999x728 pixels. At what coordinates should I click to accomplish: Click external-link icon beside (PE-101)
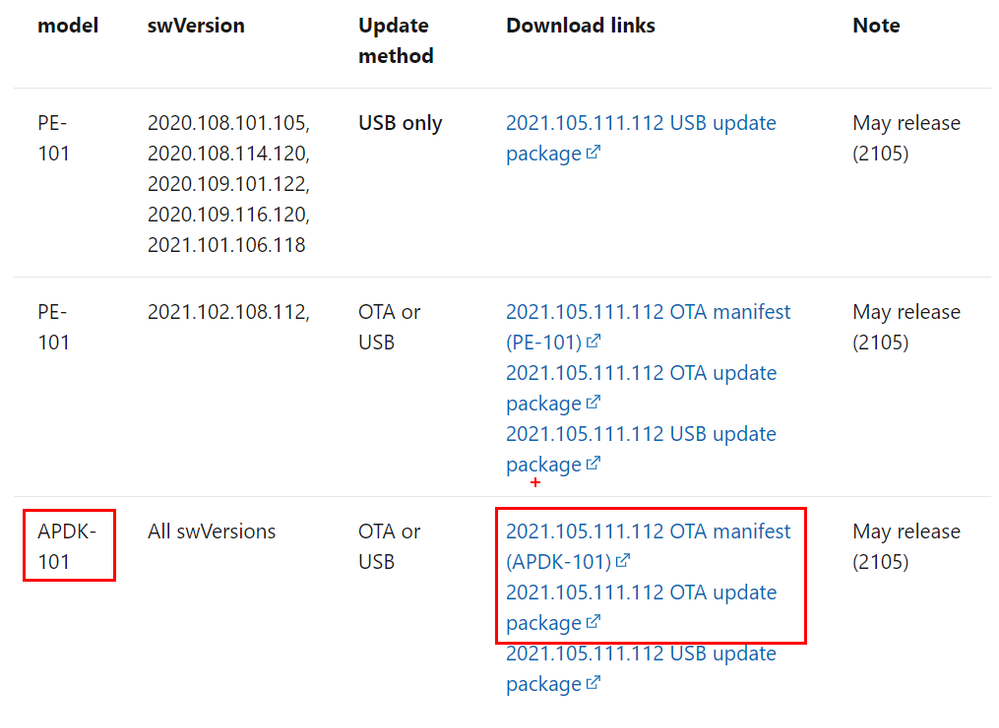pos(593,341)
